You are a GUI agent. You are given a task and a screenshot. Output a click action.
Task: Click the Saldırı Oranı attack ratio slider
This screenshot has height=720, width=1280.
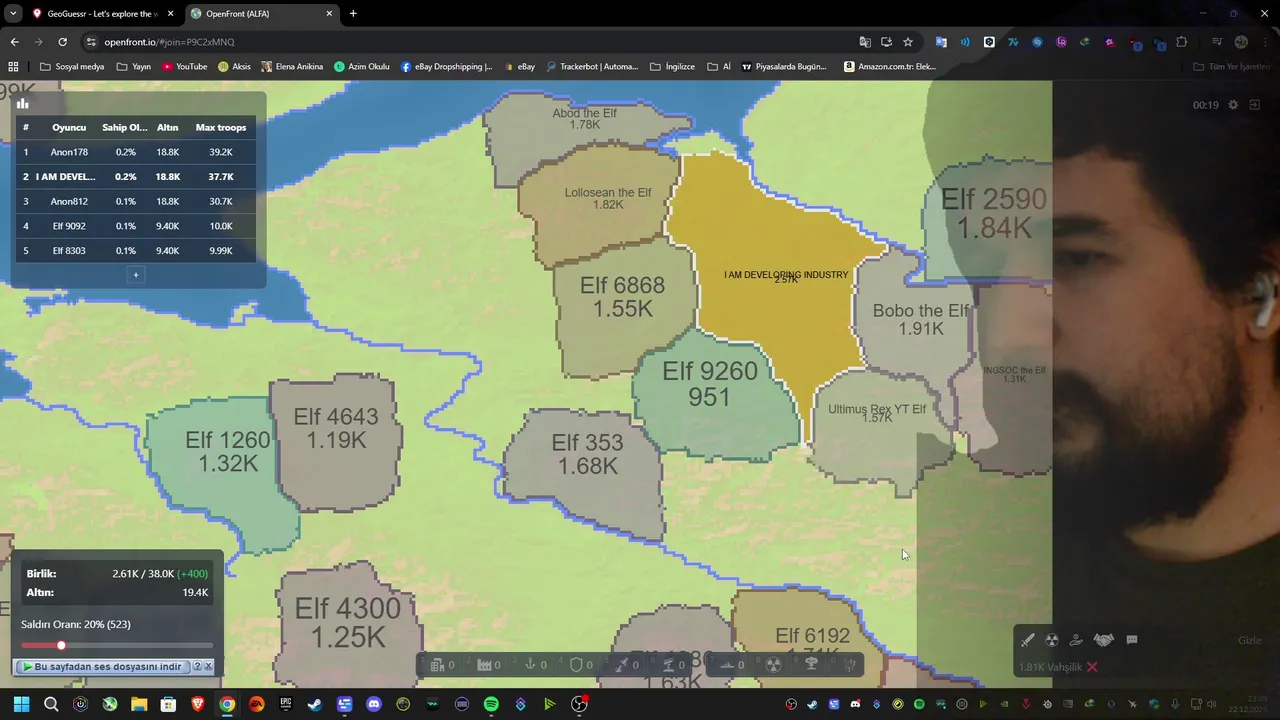point(117,646)
